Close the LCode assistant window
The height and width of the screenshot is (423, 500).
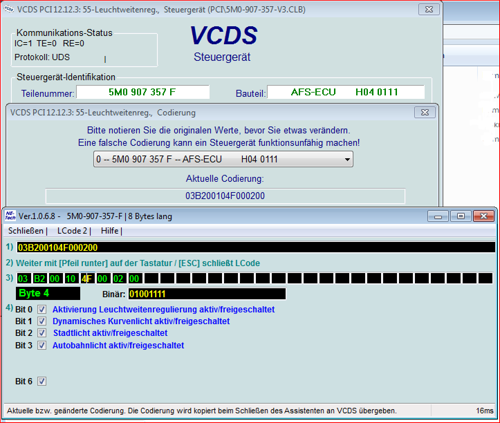483,216
